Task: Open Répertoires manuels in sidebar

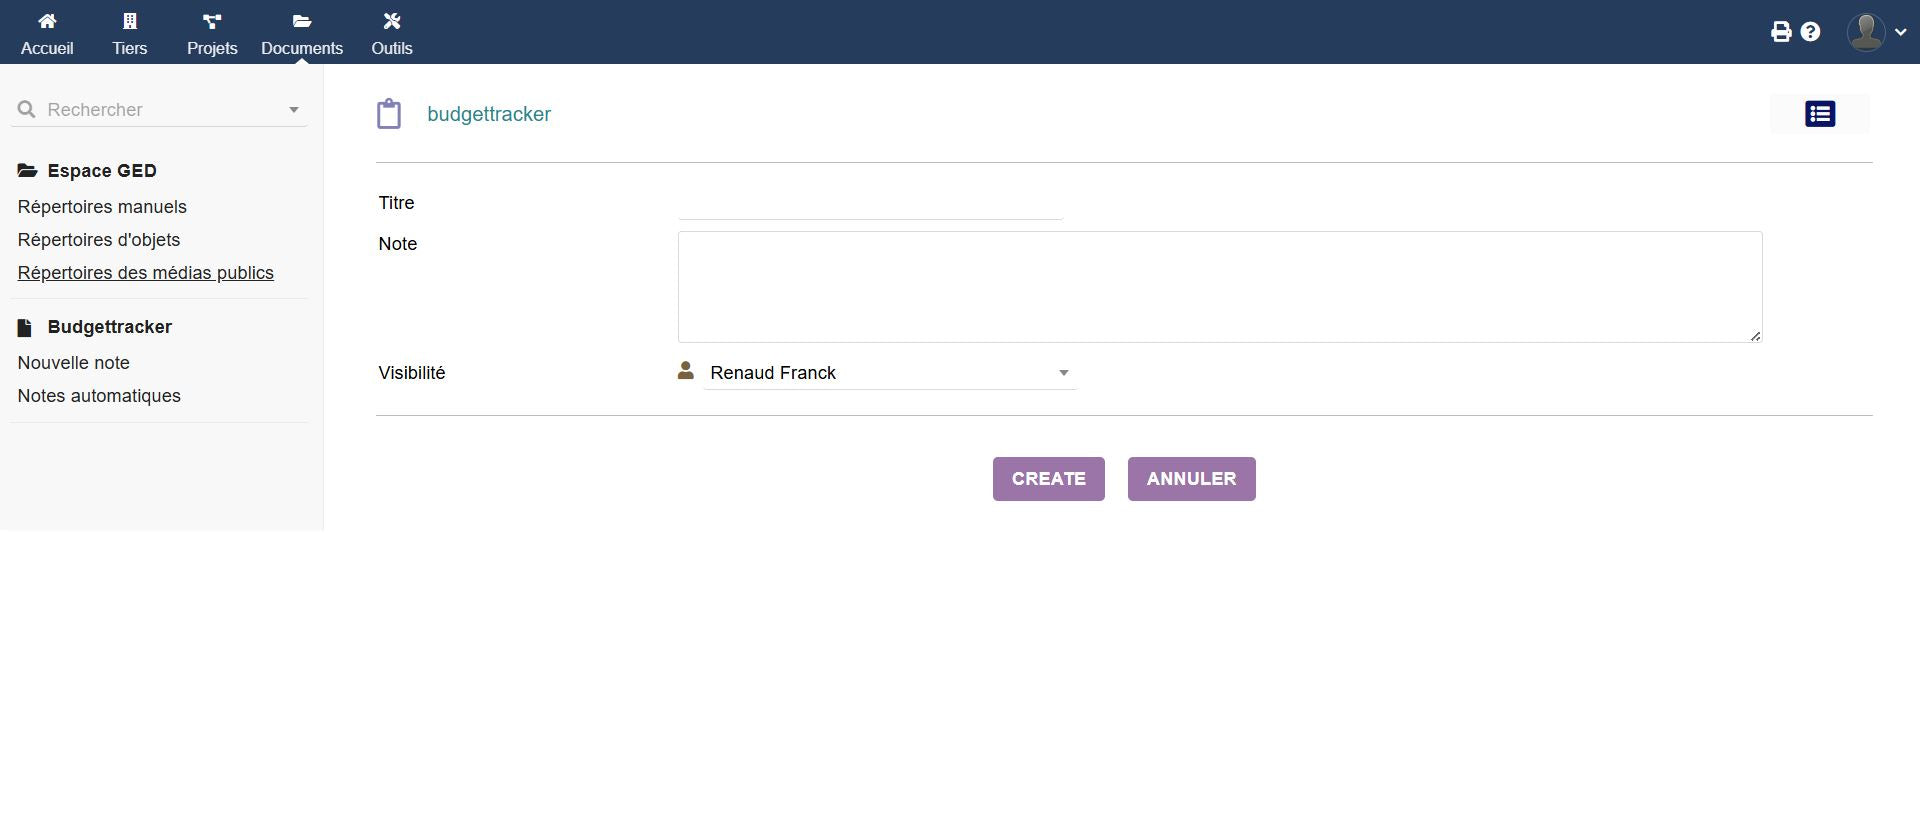Action: click(102, 207)
